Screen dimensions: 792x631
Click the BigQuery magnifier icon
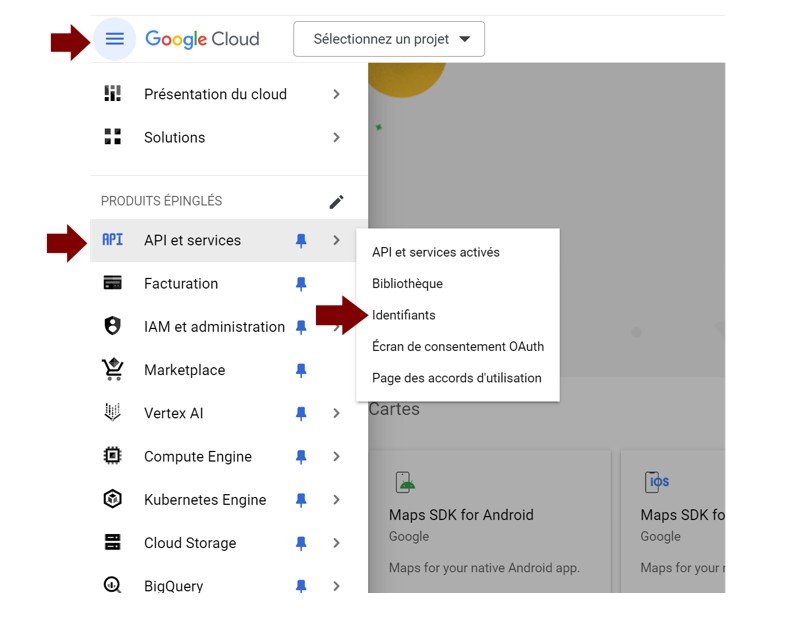[x=112, y=585]
